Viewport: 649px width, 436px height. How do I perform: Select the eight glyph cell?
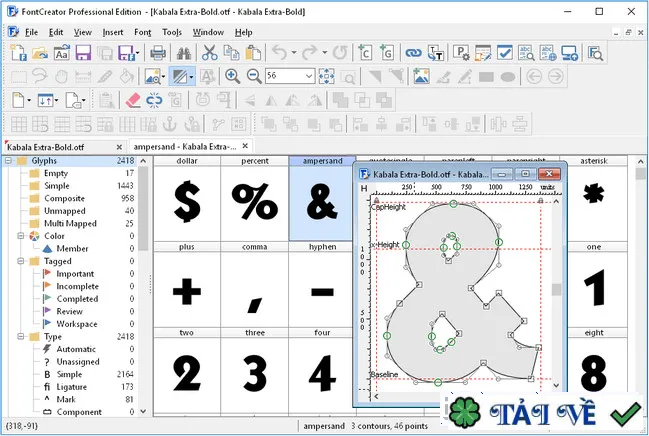pos(594,373)
